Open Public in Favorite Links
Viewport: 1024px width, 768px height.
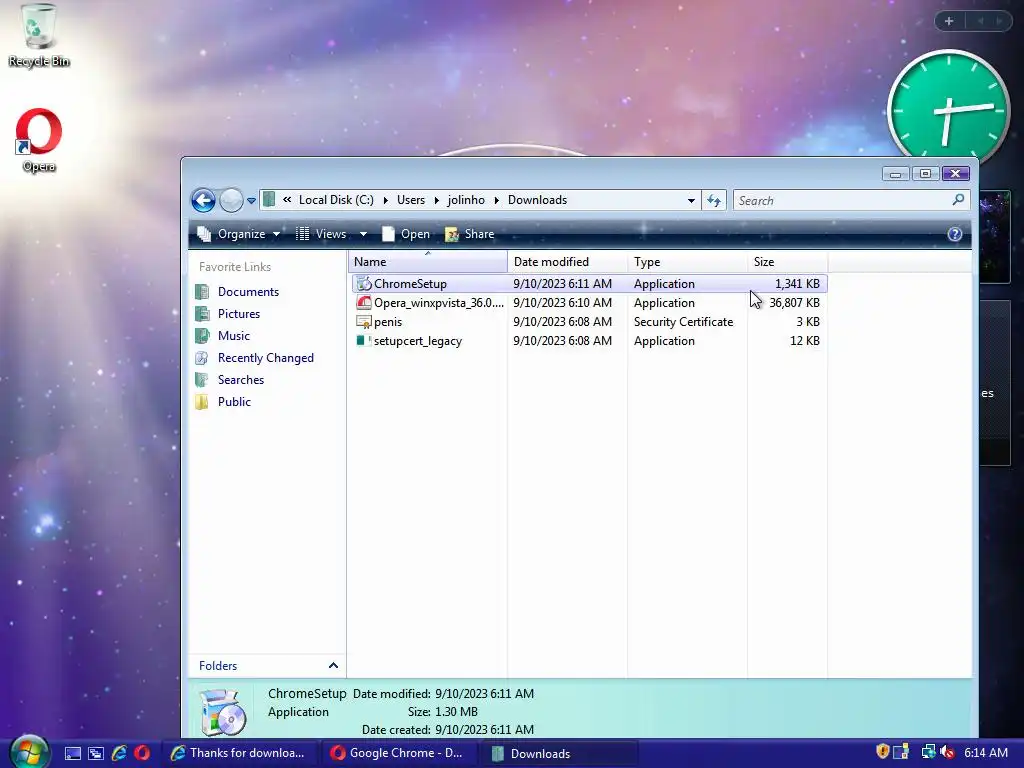(234, 402)
